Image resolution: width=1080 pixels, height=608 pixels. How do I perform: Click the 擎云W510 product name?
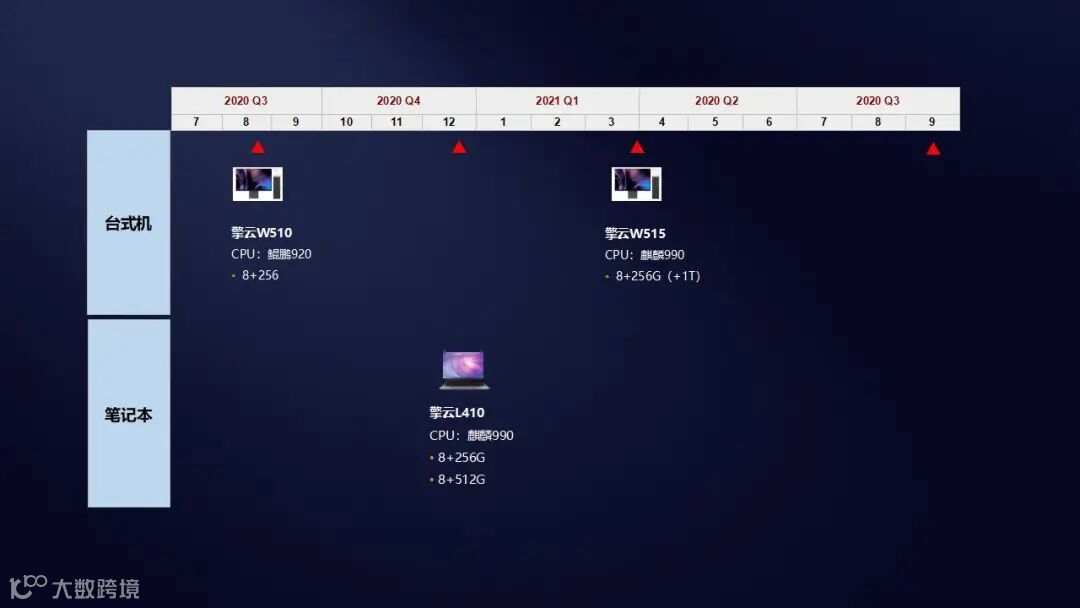point(262,233)
